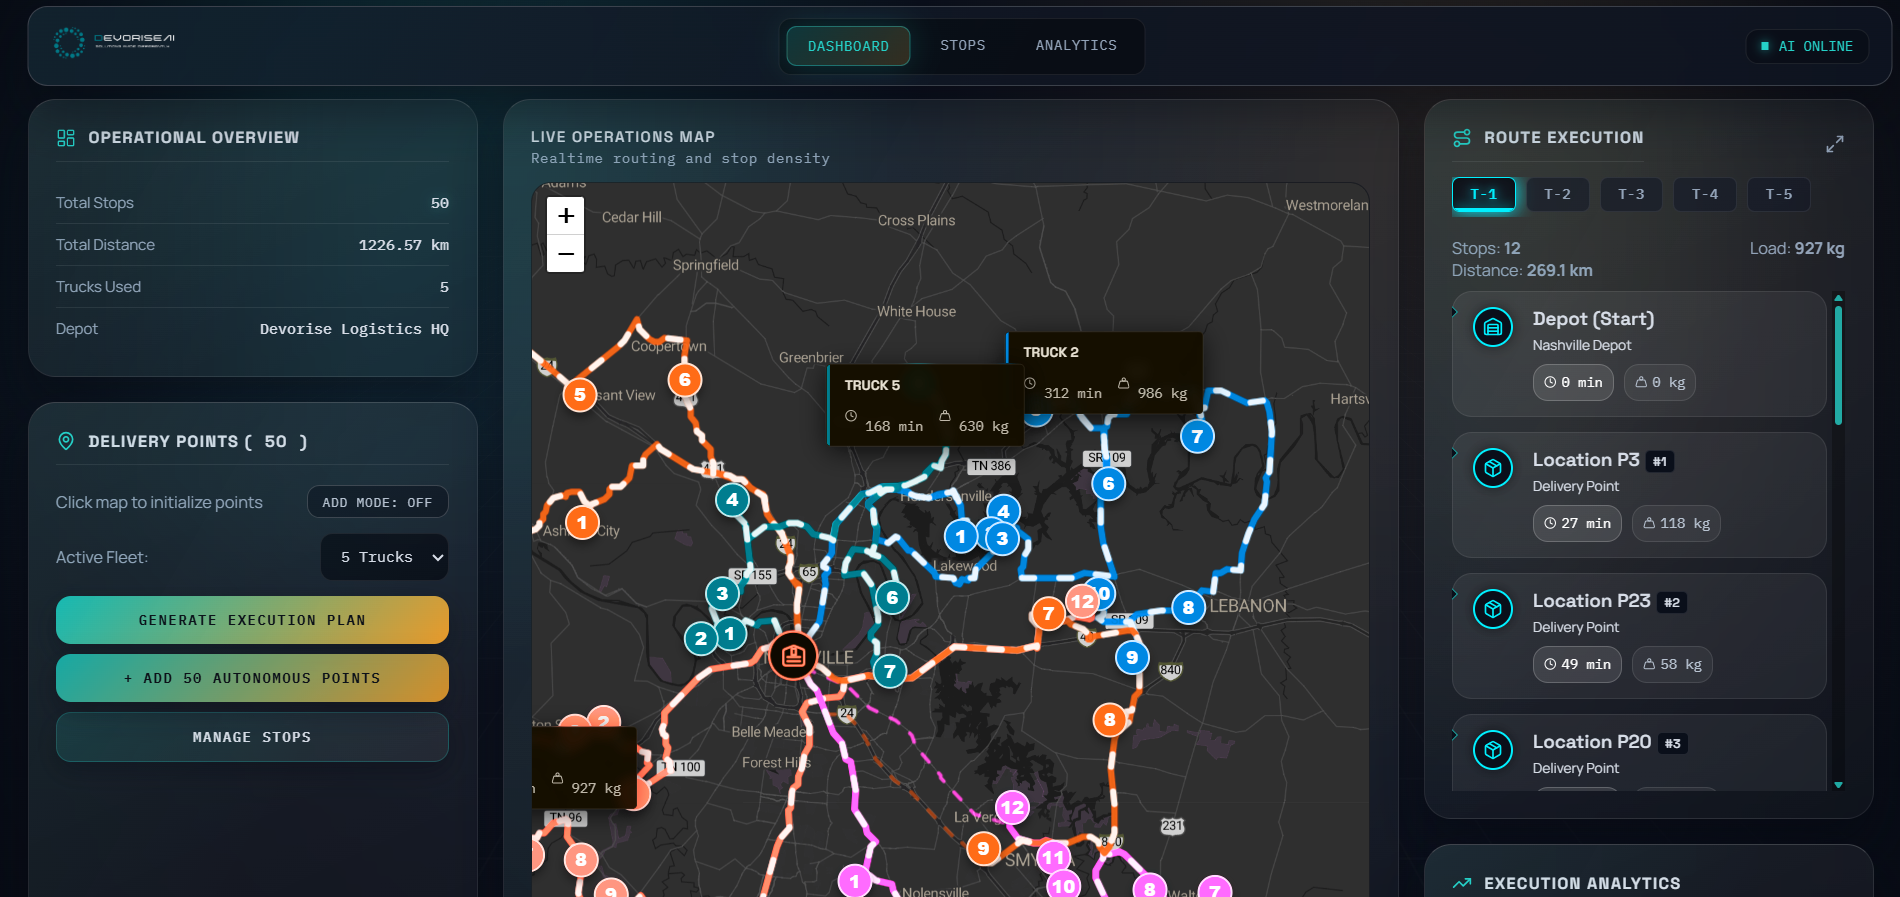This screenshot has width=1900, height=897.
Task: Open the Stops tab
Action: [x=962, y=46]
